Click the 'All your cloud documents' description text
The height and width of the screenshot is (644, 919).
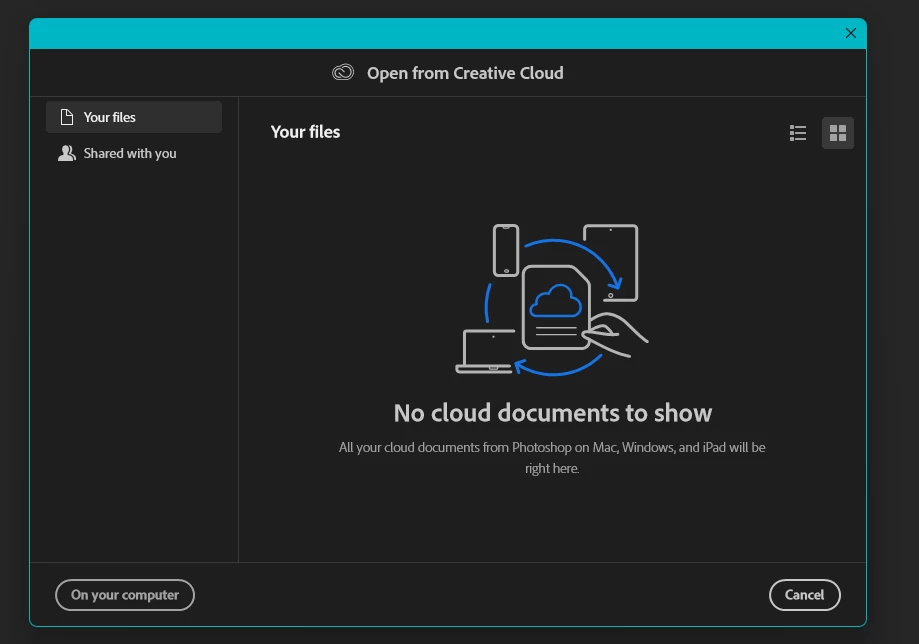[x=552, y=458]
